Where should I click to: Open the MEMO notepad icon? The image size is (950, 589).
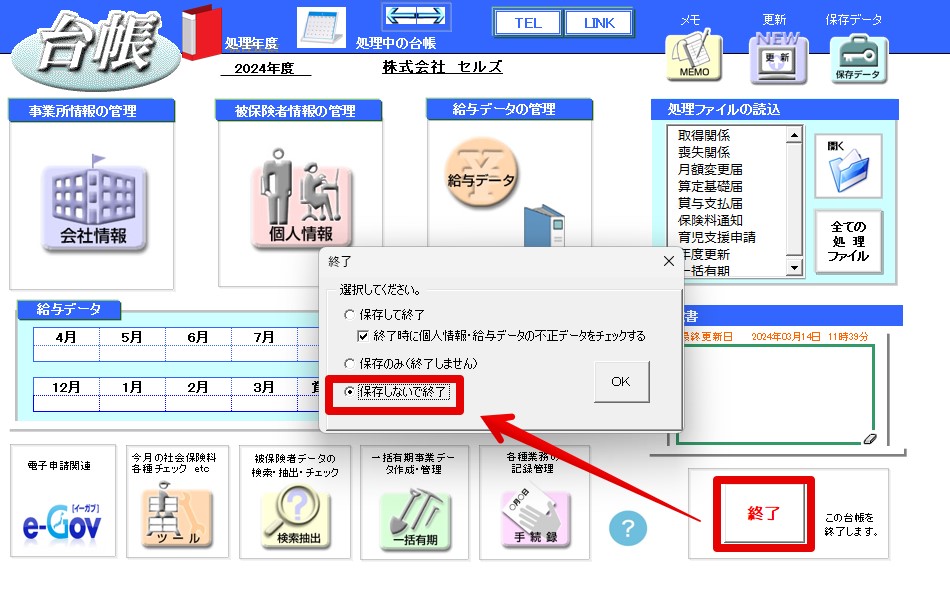[x=694, y=58]
